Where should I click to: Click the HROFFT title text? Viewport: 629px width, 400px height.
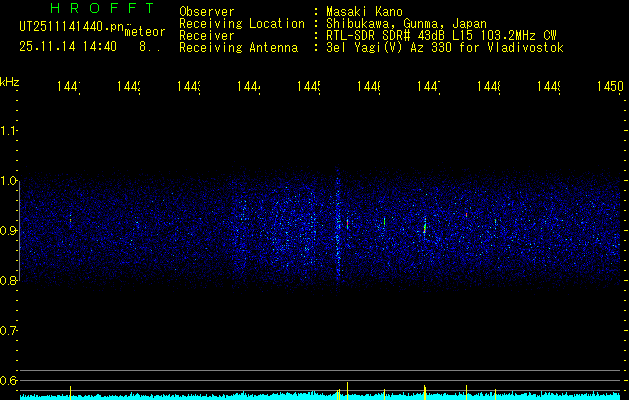102,8
